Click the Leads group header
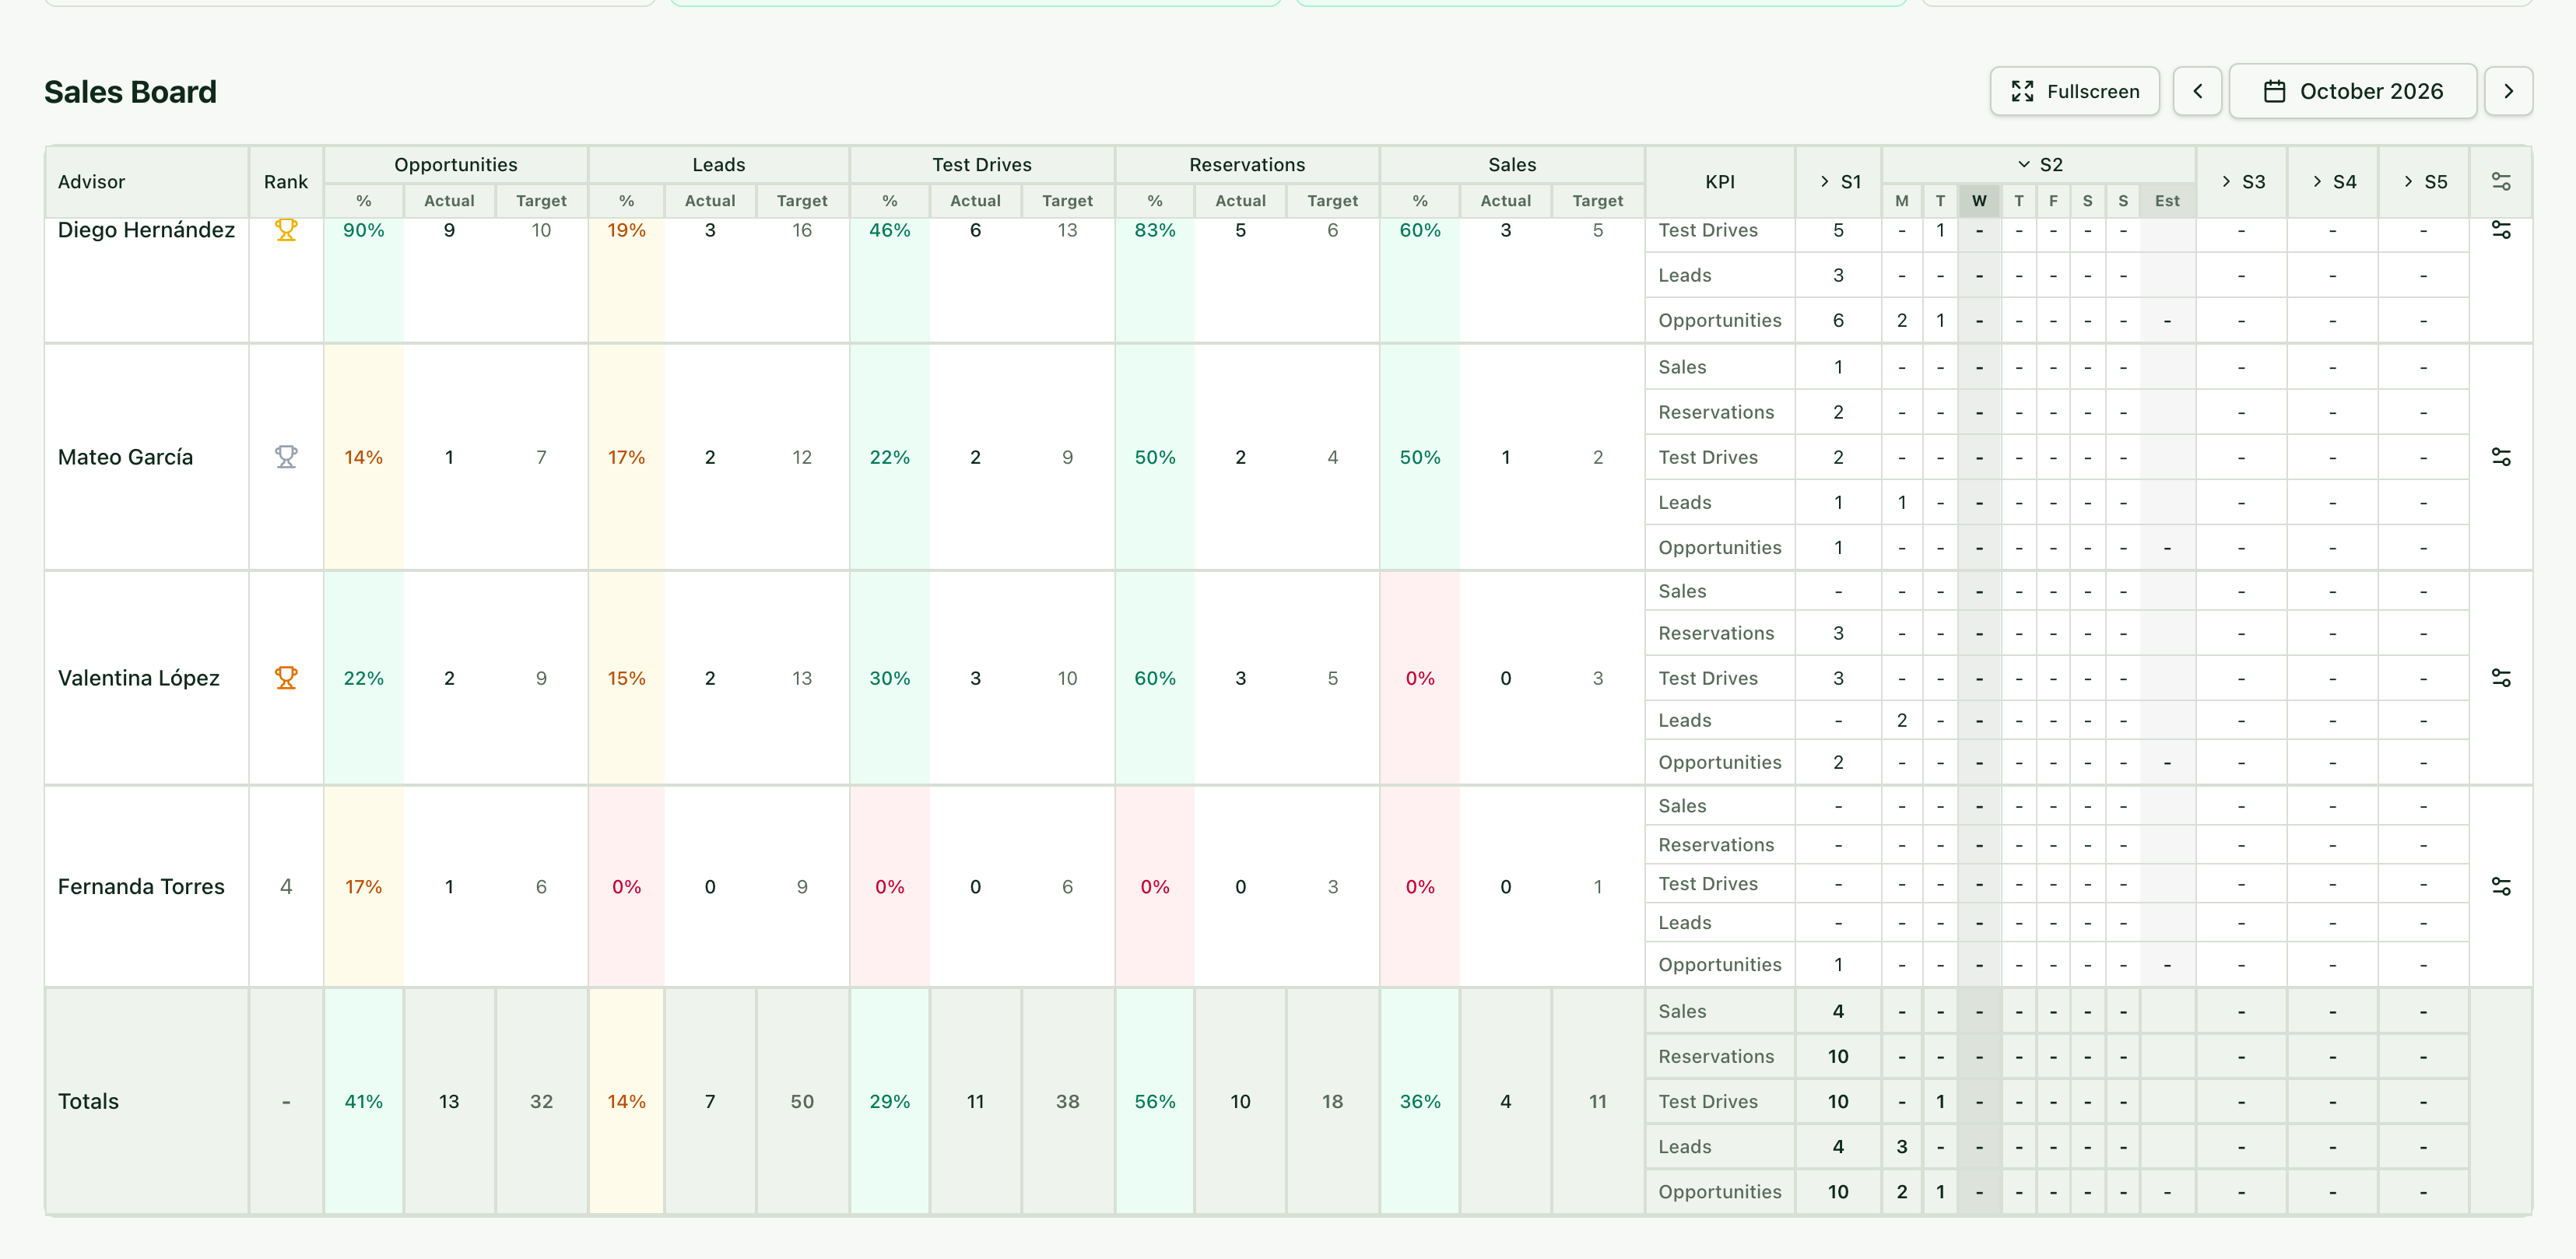This screenshot has width=2576, height=1259. point(719,164)
